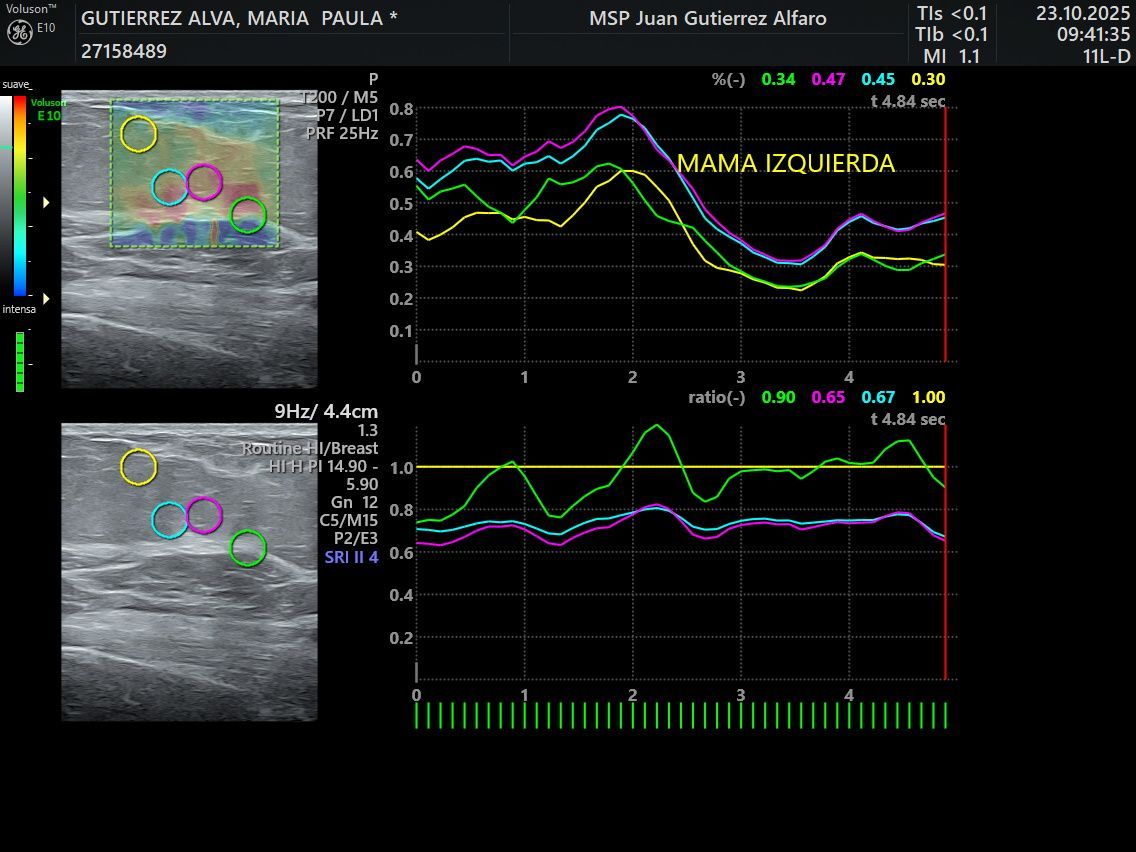Click the GE logo icon

[x=19, y=32]
